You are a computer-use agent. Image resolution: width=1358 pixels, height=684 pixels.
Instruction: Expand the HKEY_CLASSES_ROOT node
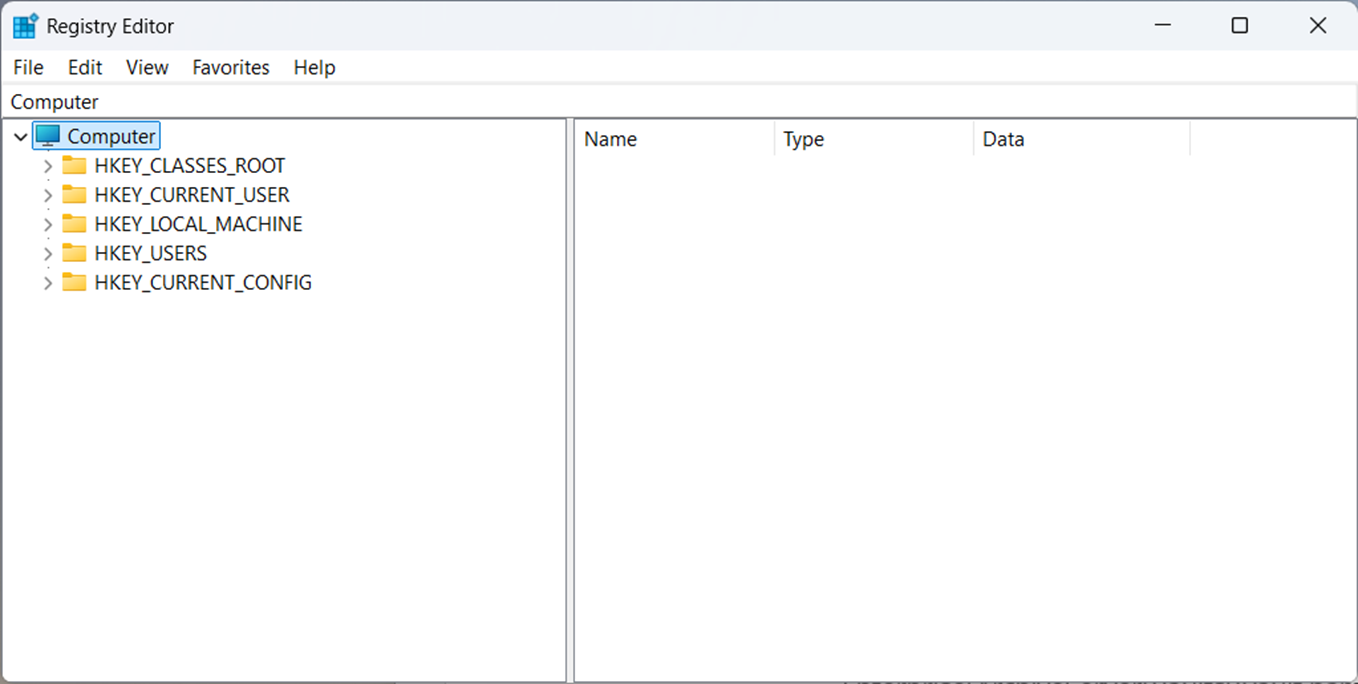coord(47,165)
